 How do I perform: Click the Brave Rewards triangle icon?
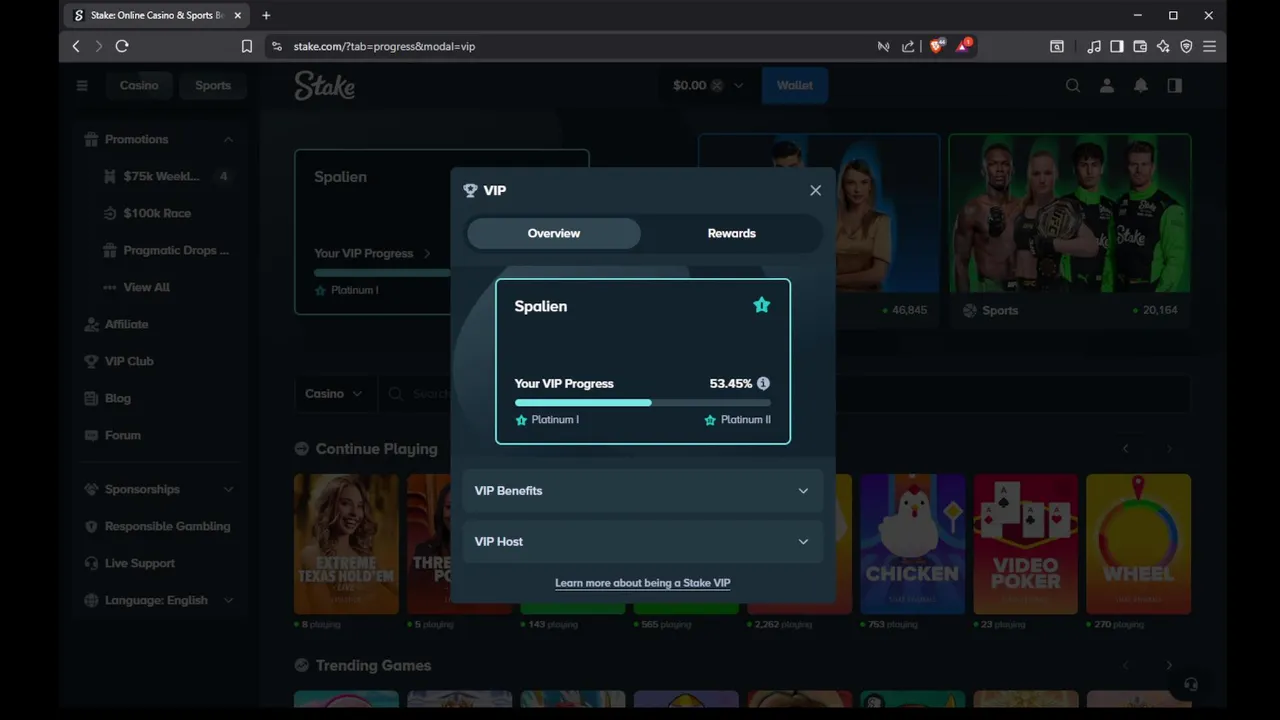coord(963,46)
